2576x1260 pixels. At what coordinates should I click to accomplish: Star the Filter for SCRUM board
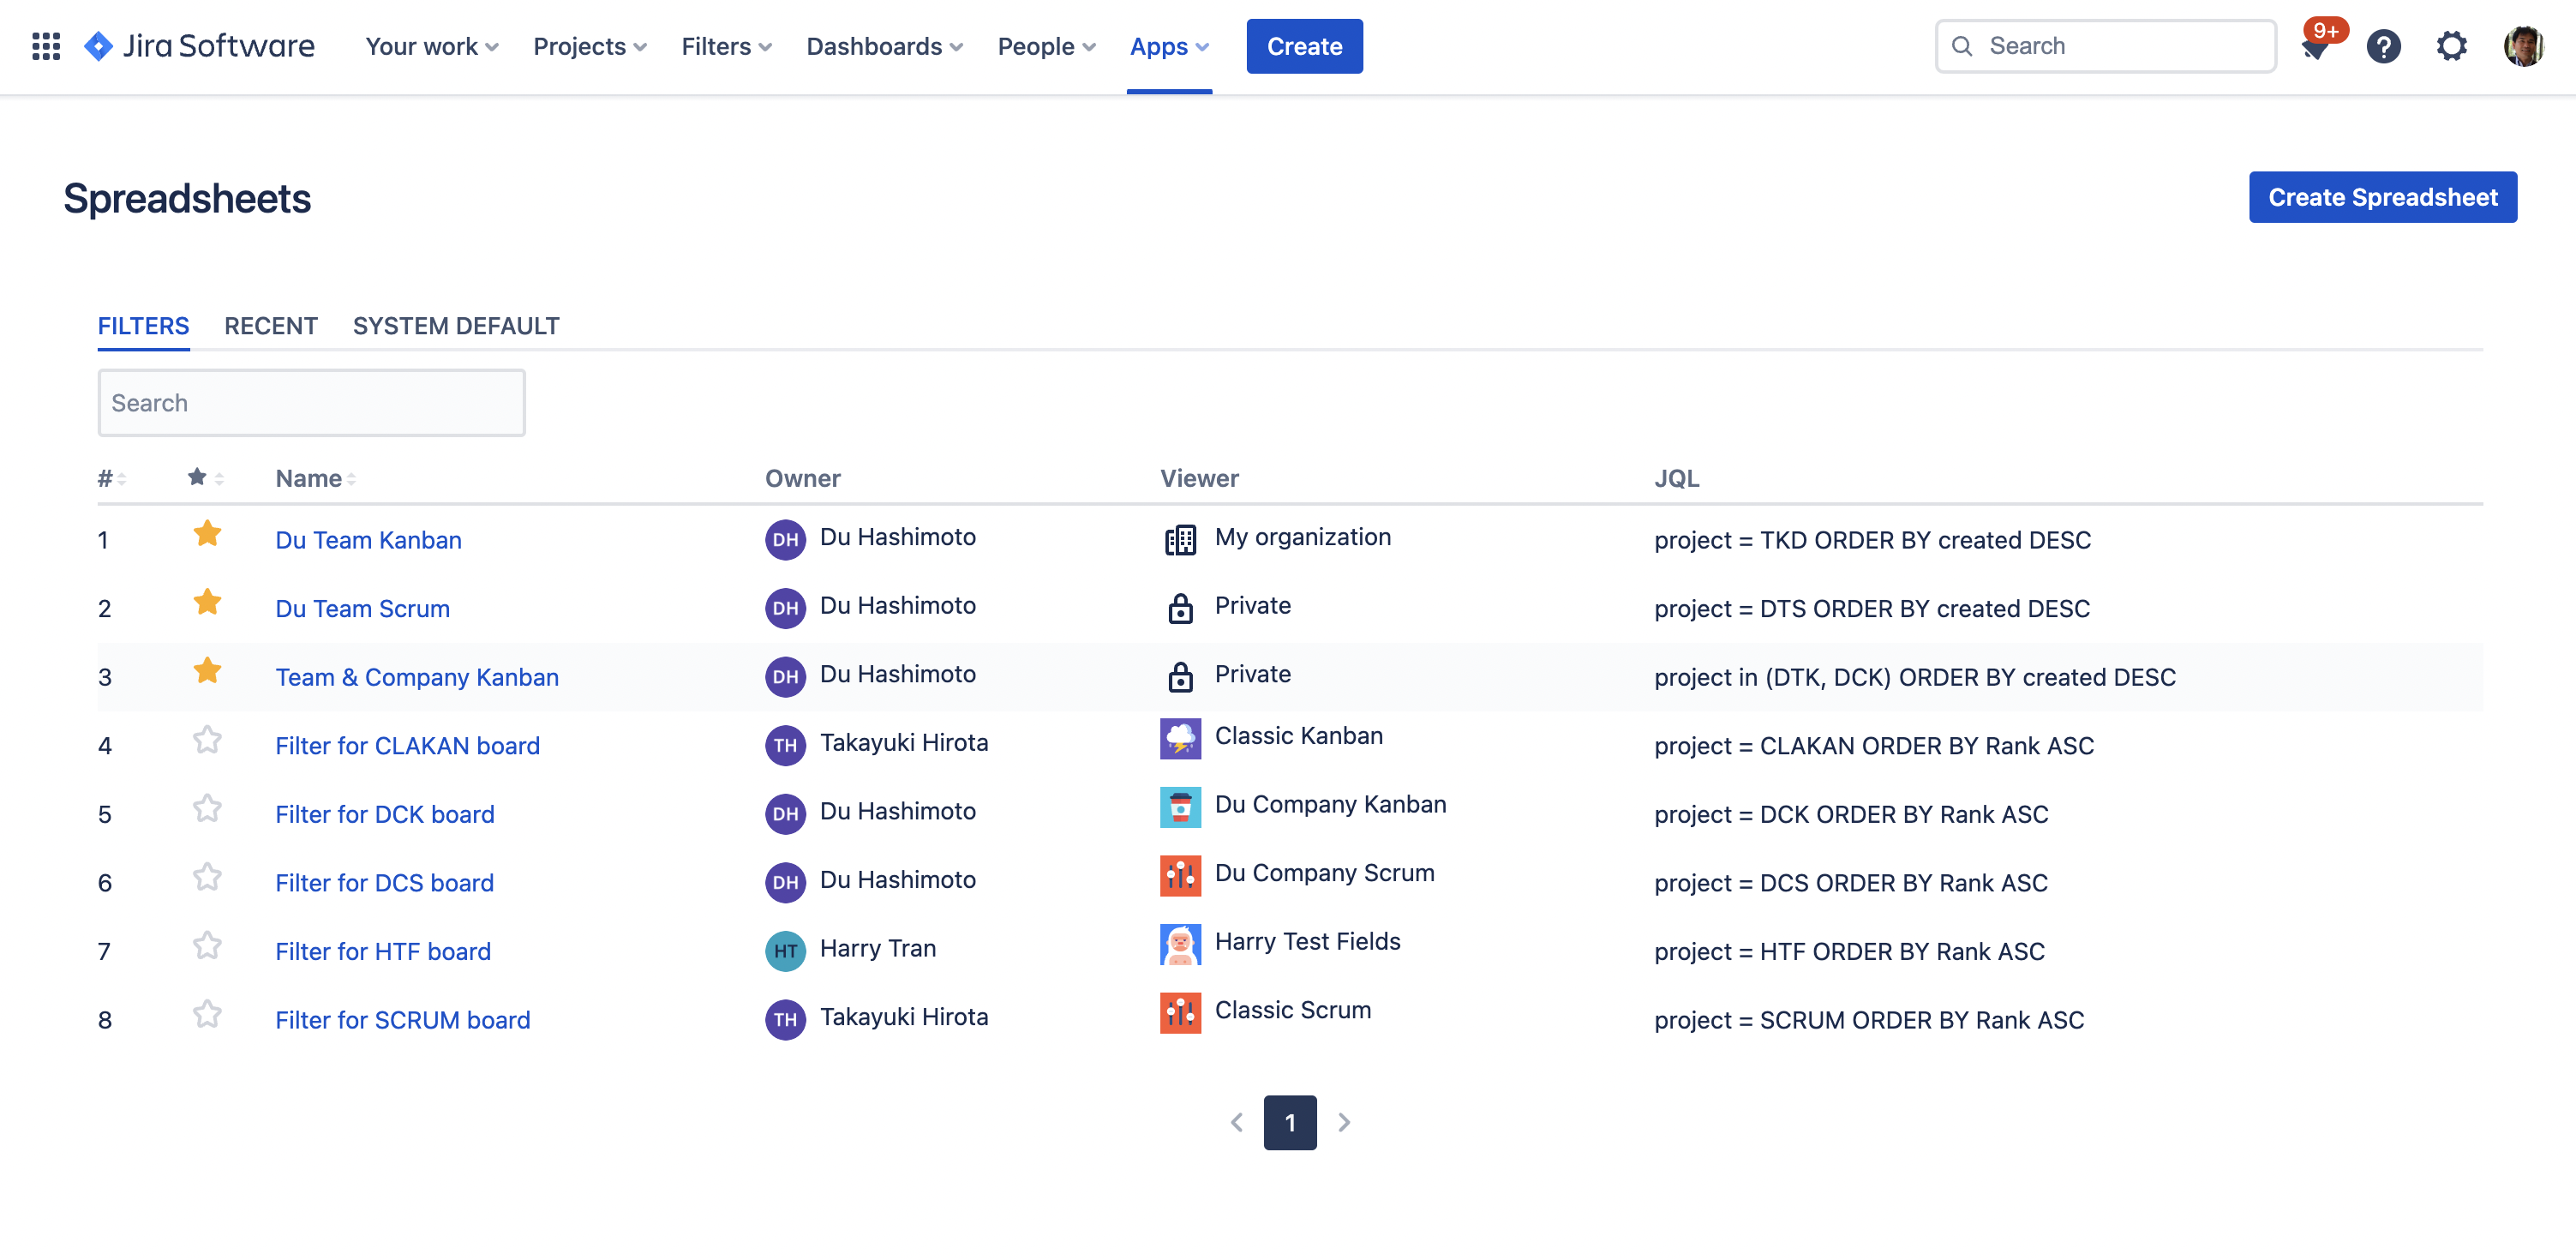tap(207, 1014)
